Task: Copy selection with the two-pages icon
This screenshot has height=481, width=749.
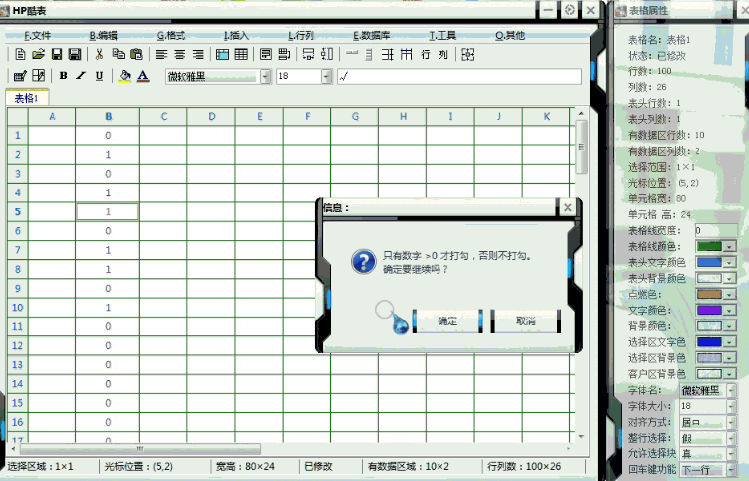Action: (118, 54)
